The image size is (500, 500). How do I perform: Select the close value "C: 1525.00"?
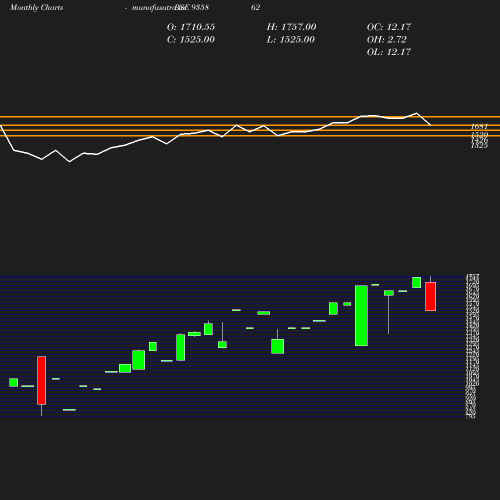click(191, 39)
